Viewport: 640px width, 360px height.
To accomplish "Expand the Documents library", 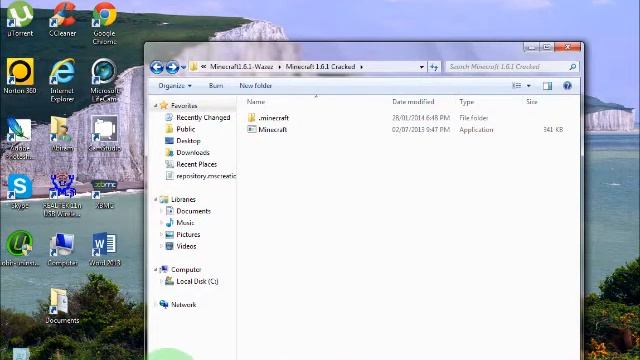I will point(161,211).
